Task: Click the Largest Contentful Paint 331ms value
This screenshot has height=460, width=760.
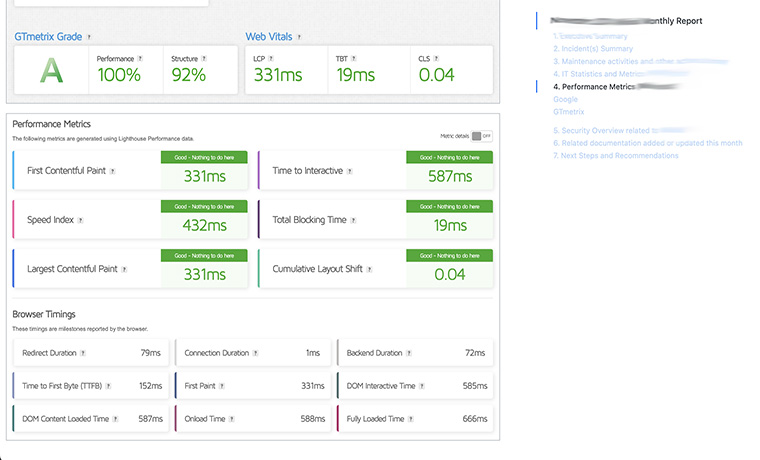Action: click(206, 274)
